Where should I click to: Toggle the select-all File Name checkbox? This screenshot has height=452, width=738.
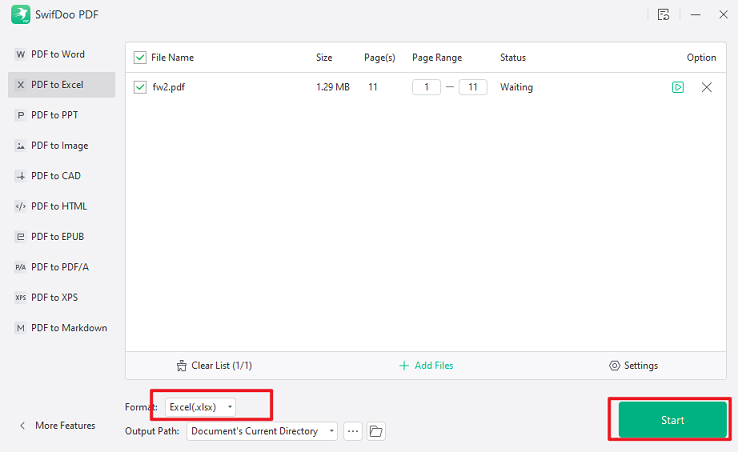(140, 57)
